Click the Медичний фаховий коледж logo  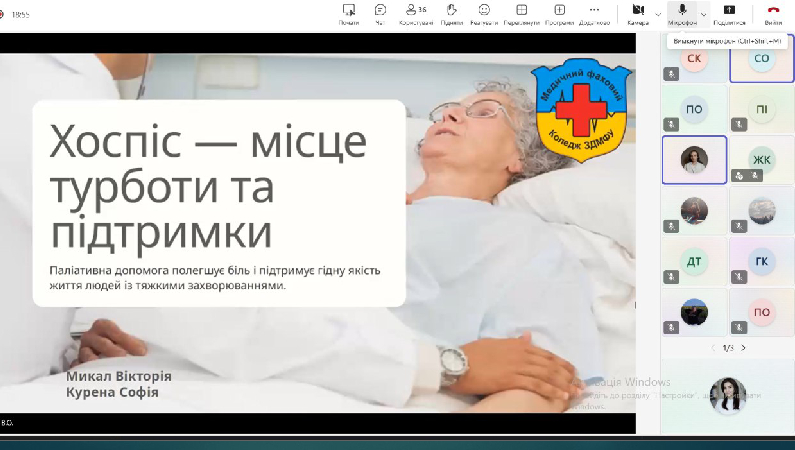tap(581, 109)
